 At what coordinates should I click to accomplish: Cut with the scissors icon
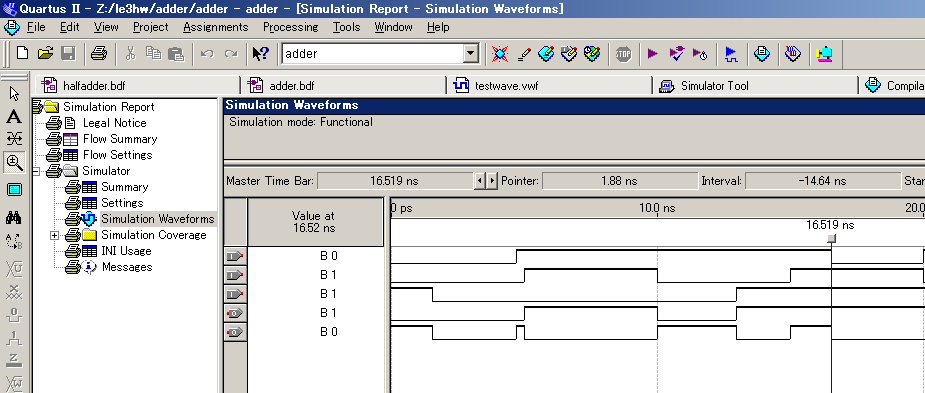click(130, 54)
